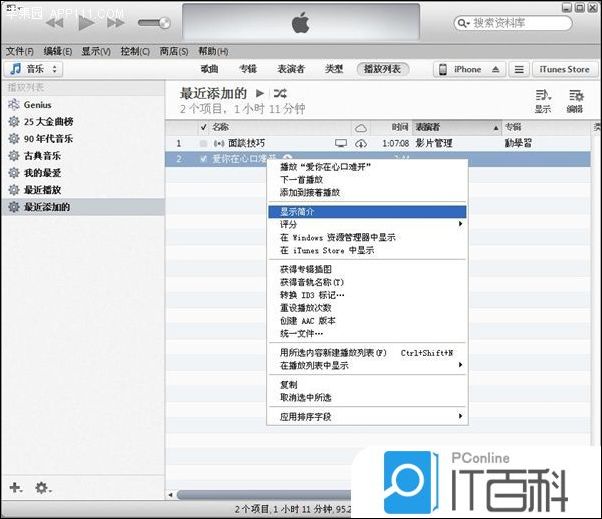Image resolution: width=602 pixels, height=519 pixels.
Task: Open the 文件(F) menu
Action: tap(20, 51)
